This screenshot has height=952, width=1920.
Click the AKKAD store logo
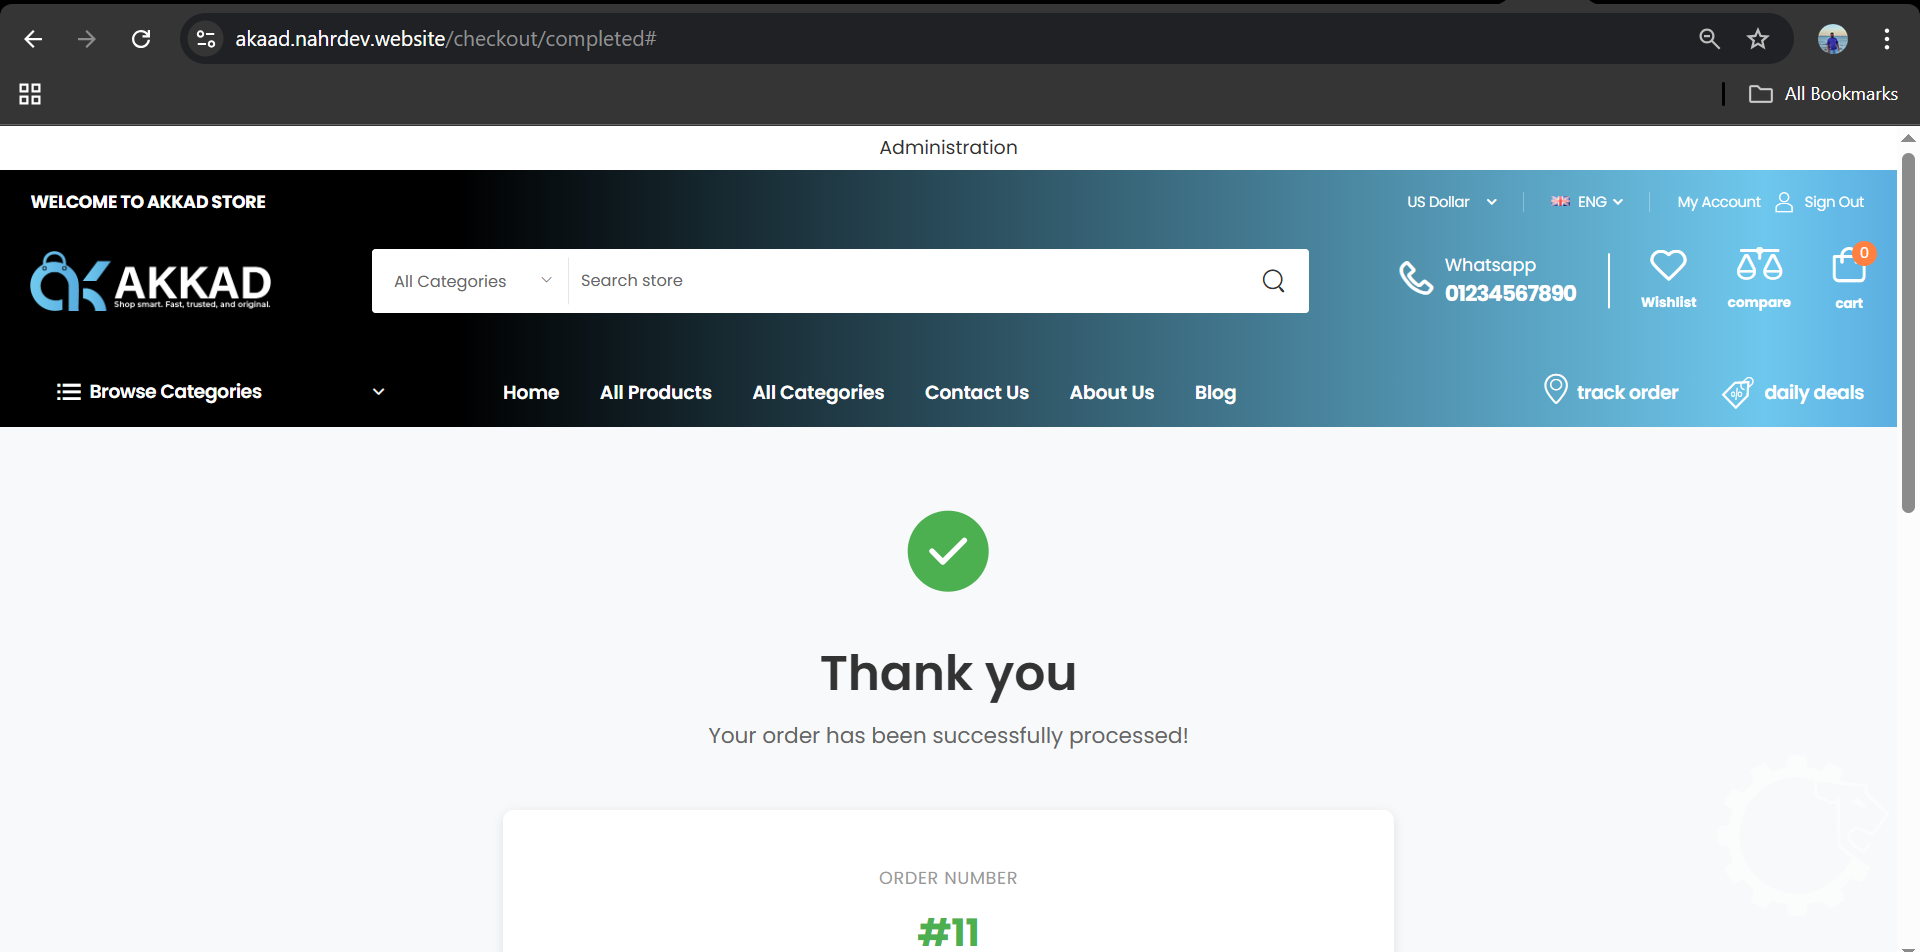(151, 281)
